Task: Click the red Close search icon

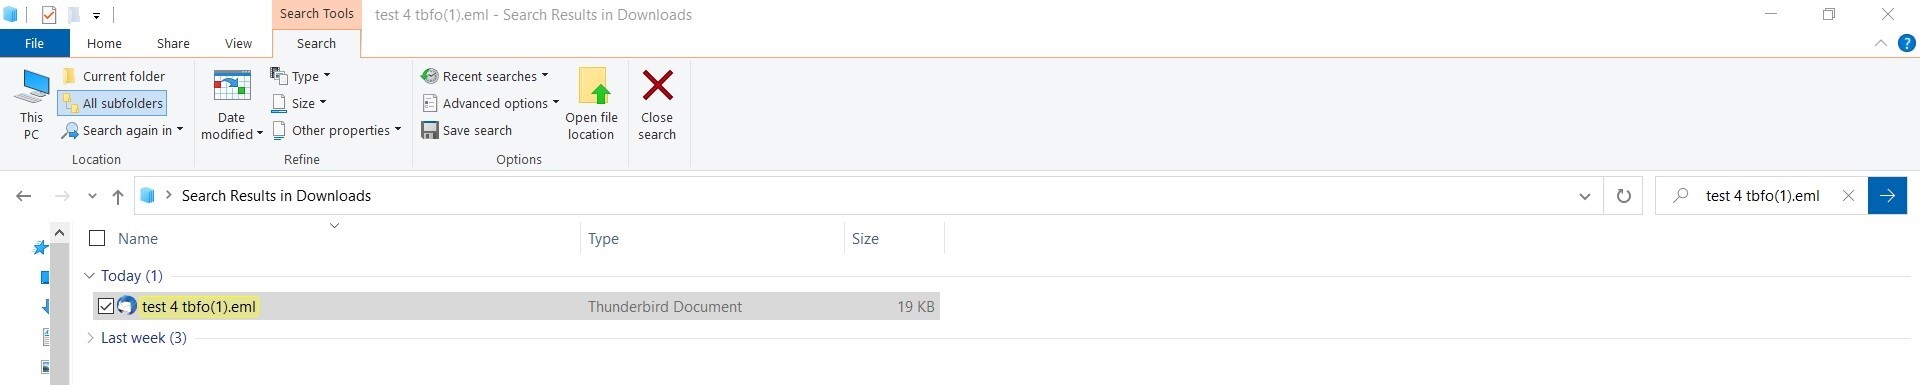Action: tap(657, 85)
